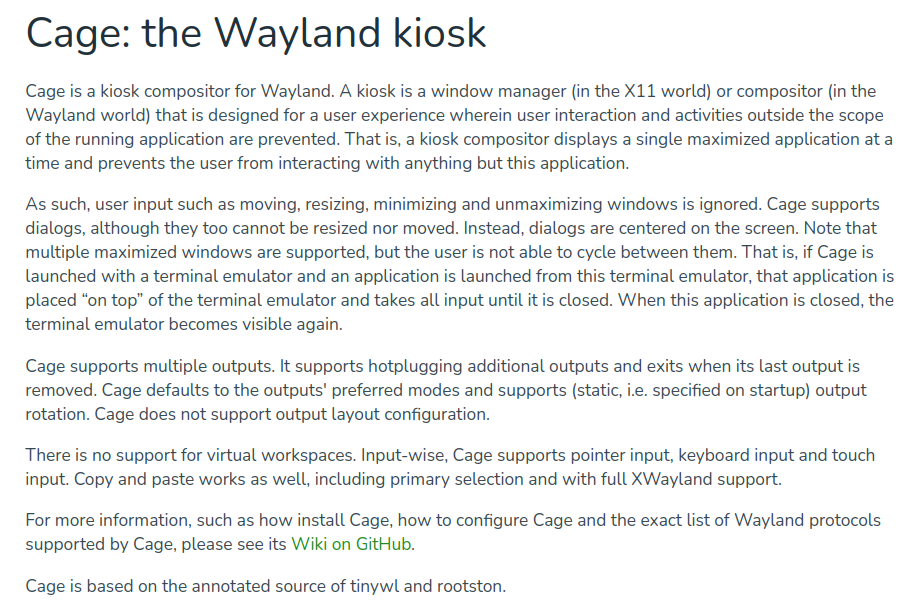This screenshot has height=614, width=915.
Task: Click the 'Cage: the Wayland kiosk' heading
Action: 256,33
